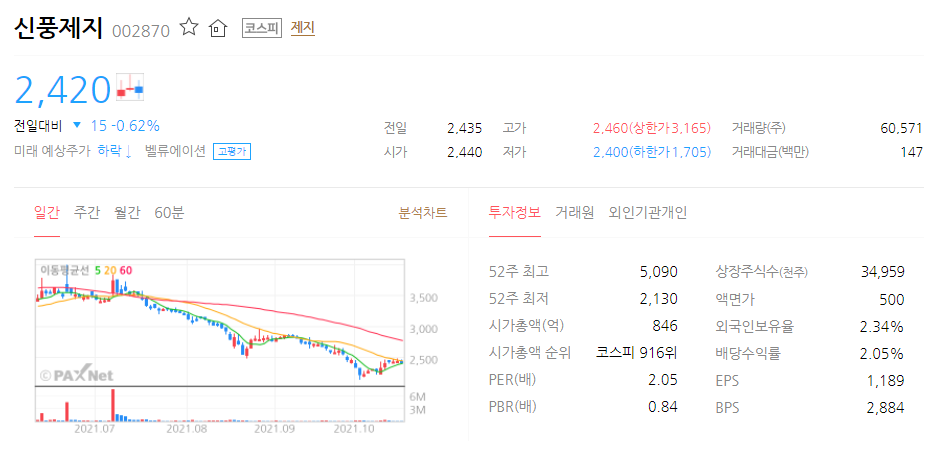Click the 시가총액(억) value 846
Image resolution: width=935 pixels, height=451 pixels.
click(x=665, y=326)
